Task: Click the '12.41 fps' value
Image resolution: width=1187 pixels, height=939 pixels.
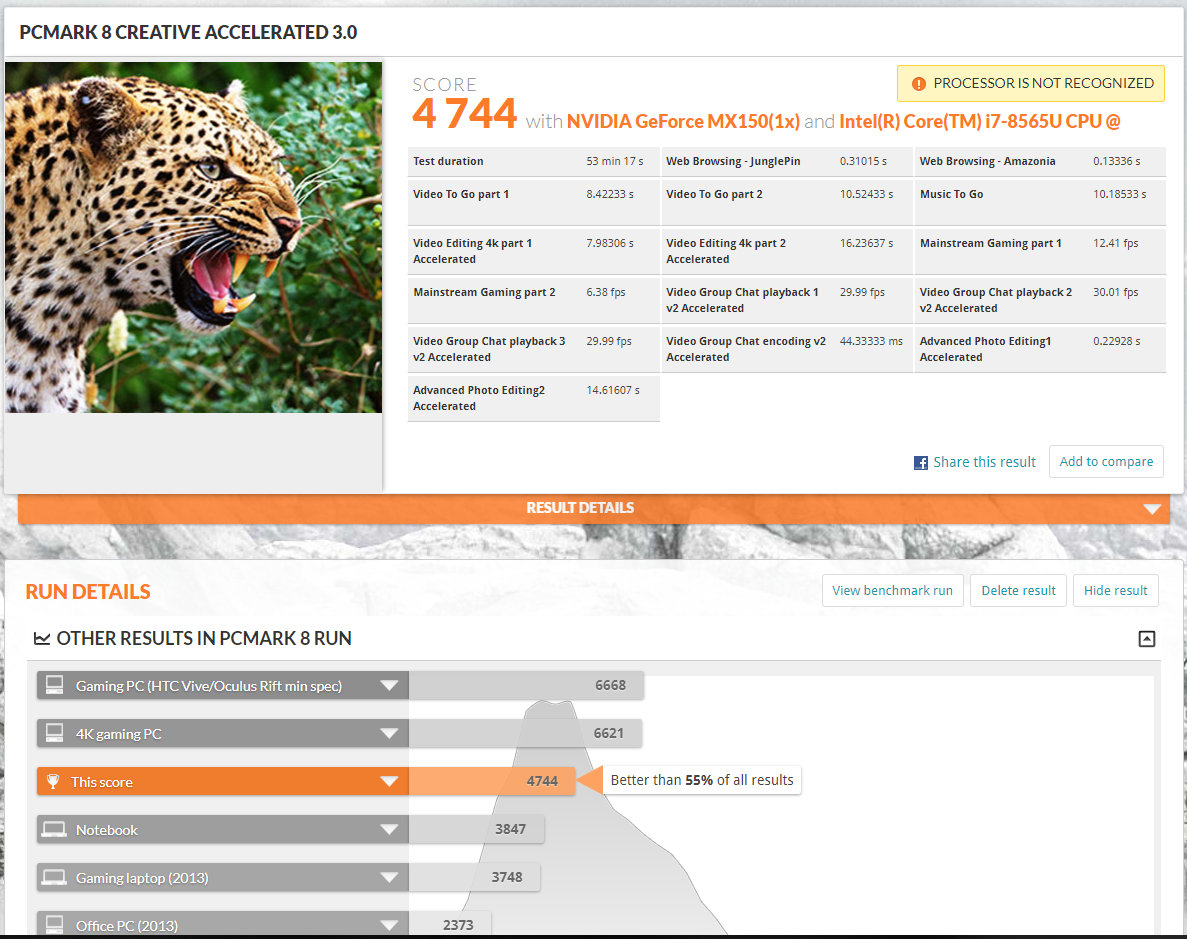Action: (1115, 243)
